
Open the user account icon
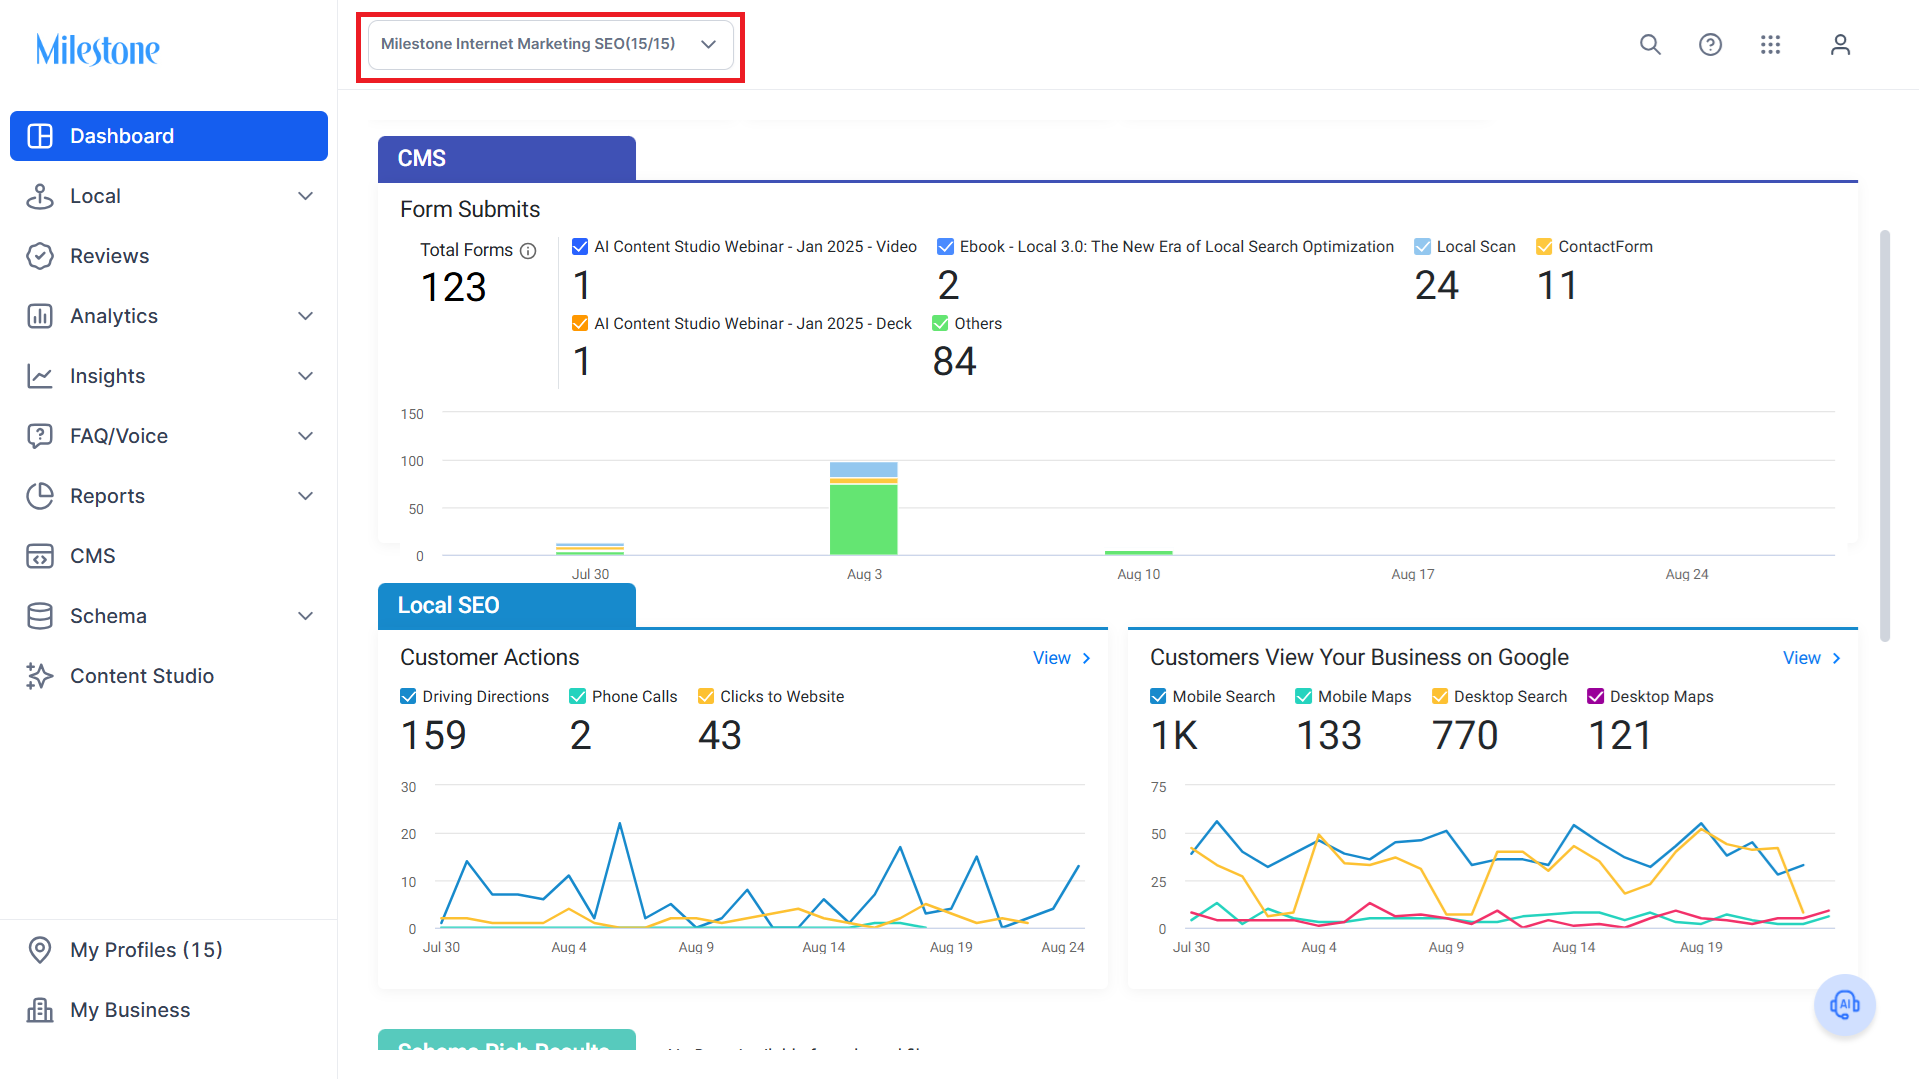[x=1840, y=44]
